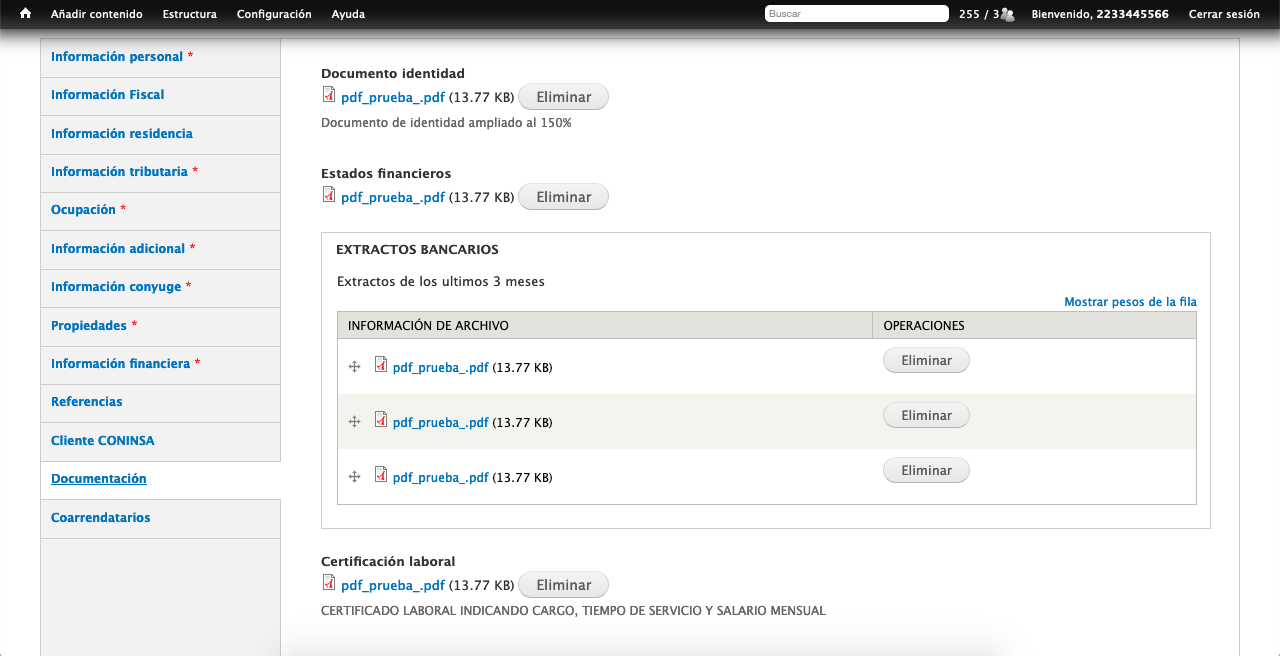Remove the Documento identidad file with Eliminar

pyautogui.click(x=563, y=97)
